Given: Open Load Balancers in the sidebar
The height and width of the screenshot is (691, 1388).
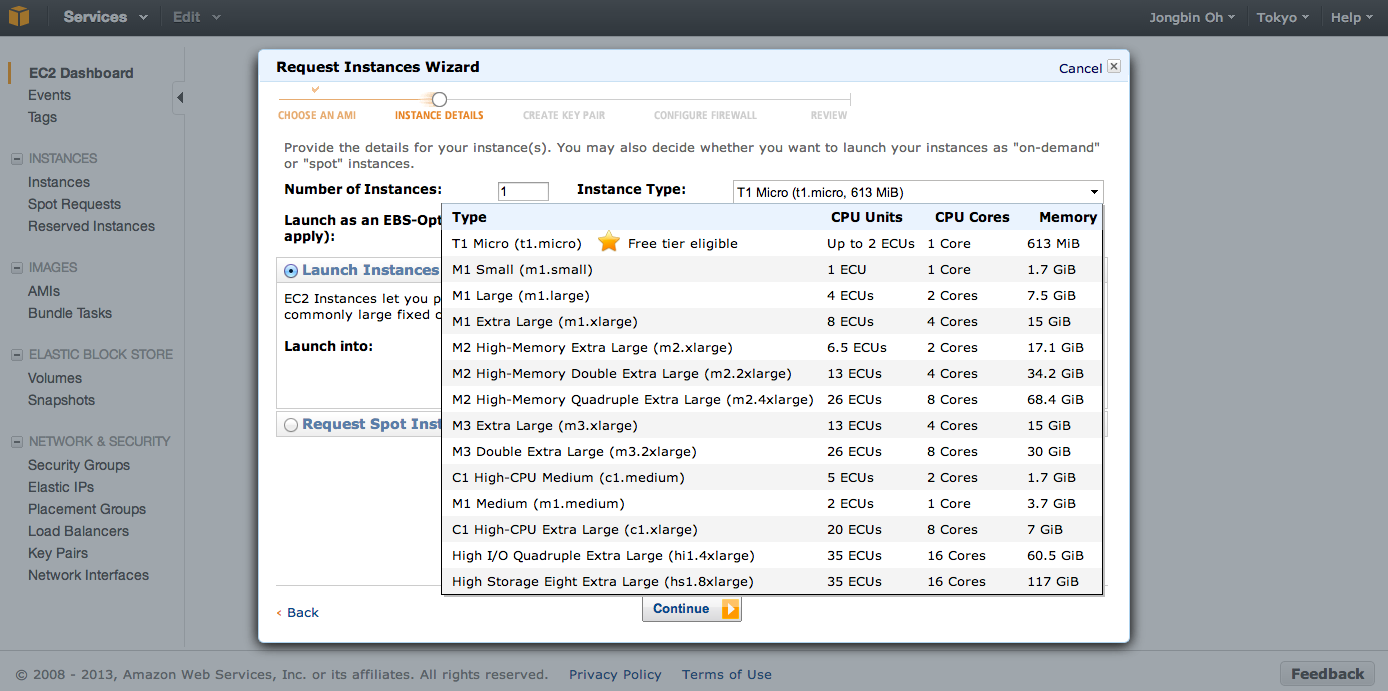Looking at the screenshot, I should tap(78, 531).
